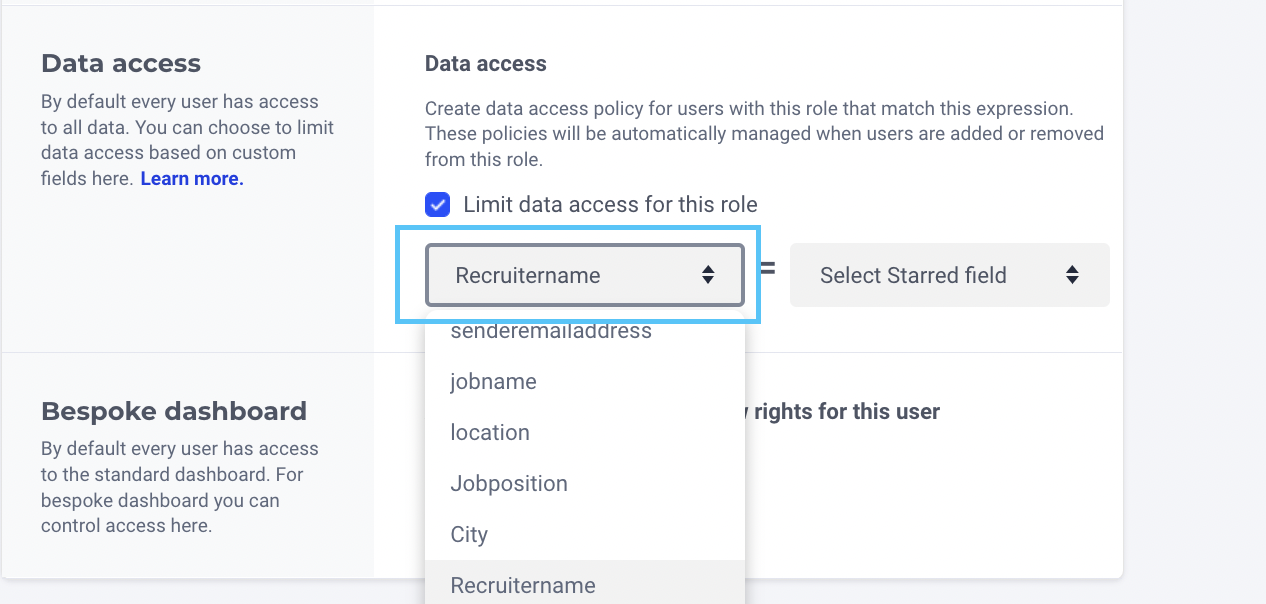Click the arrows icon on Starred field selector

pyautogui.click(x=1072, y=275)
